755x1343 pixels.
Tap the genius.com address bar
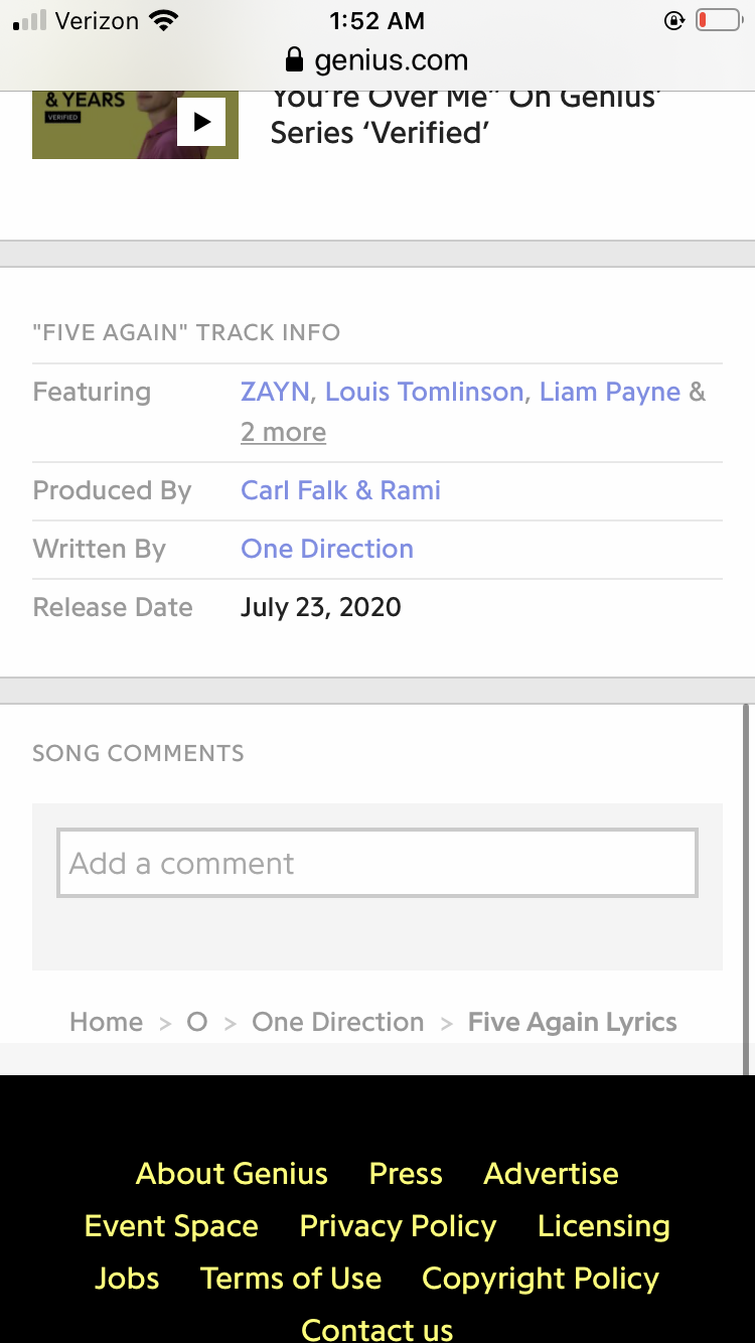(x=391, y=61)
